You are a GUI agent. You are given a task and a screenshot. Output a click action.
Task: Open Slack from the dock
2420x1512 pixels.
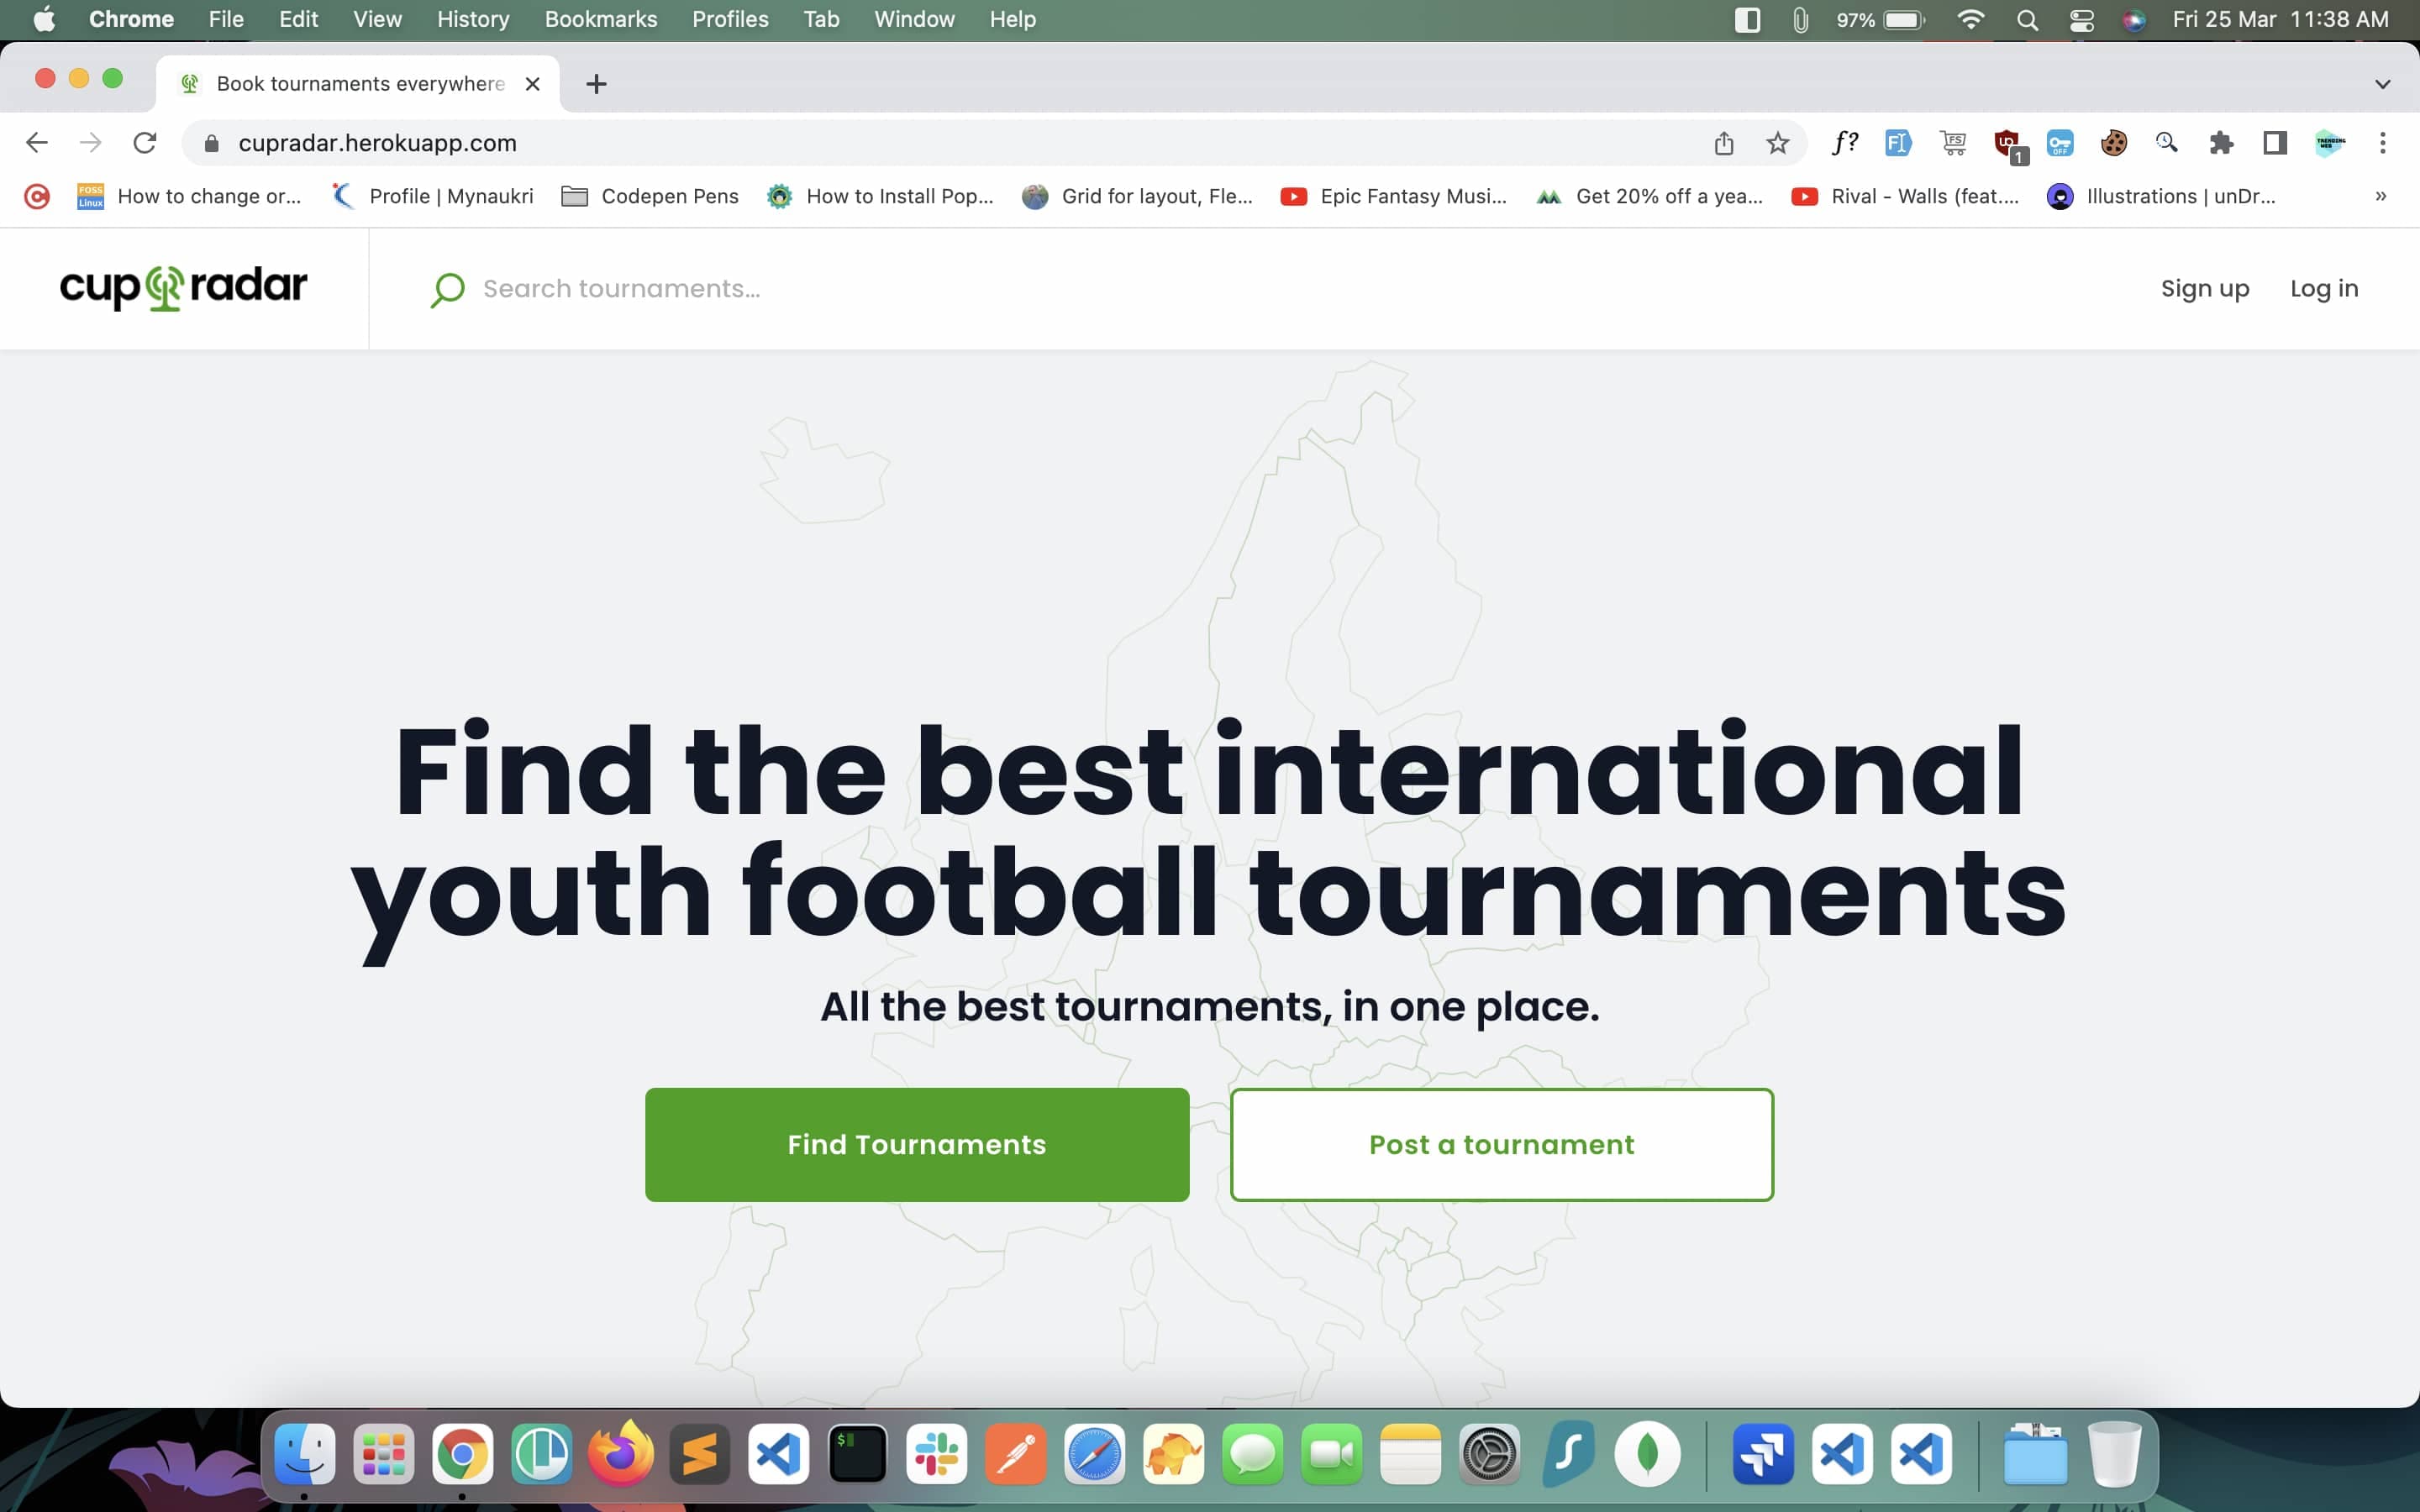pos(936,1454)
